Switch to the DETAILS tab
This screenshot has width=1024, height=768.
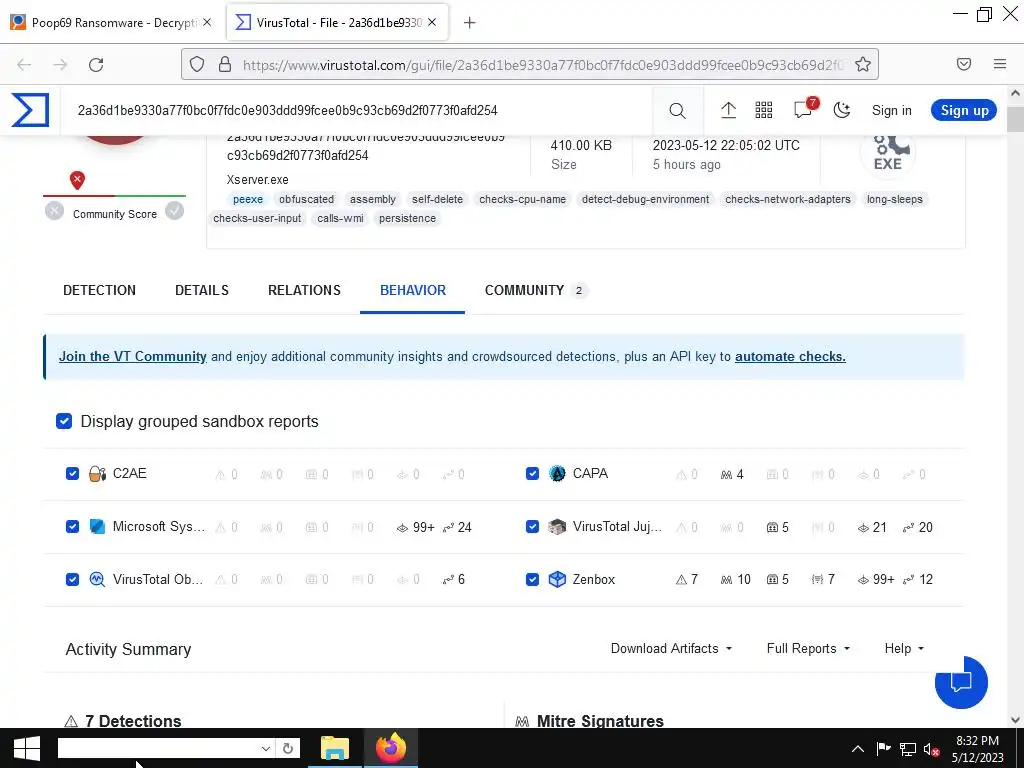(202, 291)
